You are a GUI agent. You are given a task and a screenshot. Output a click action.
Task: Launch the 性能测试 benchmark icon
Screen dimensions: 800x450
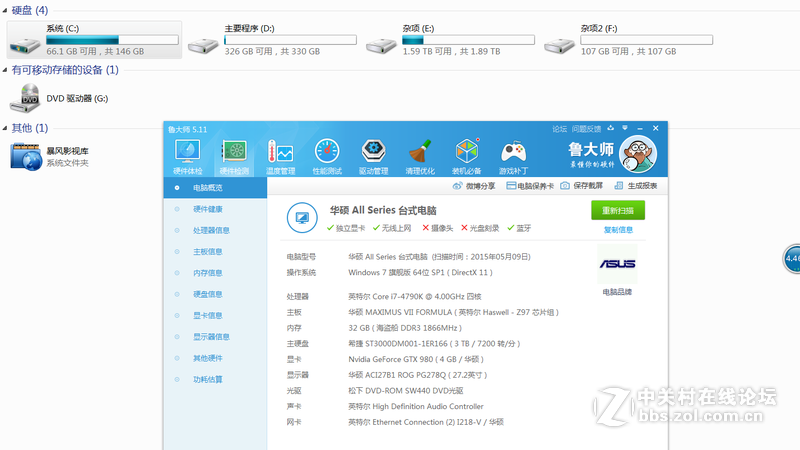point(327,157)
